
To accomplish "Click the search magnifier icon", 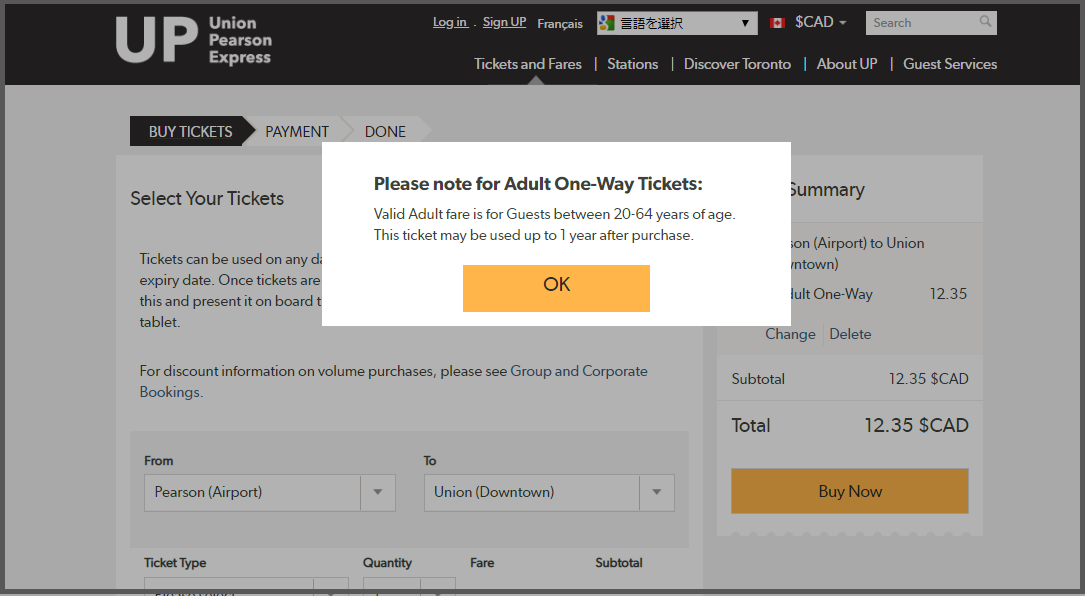I will coord(986,22).
